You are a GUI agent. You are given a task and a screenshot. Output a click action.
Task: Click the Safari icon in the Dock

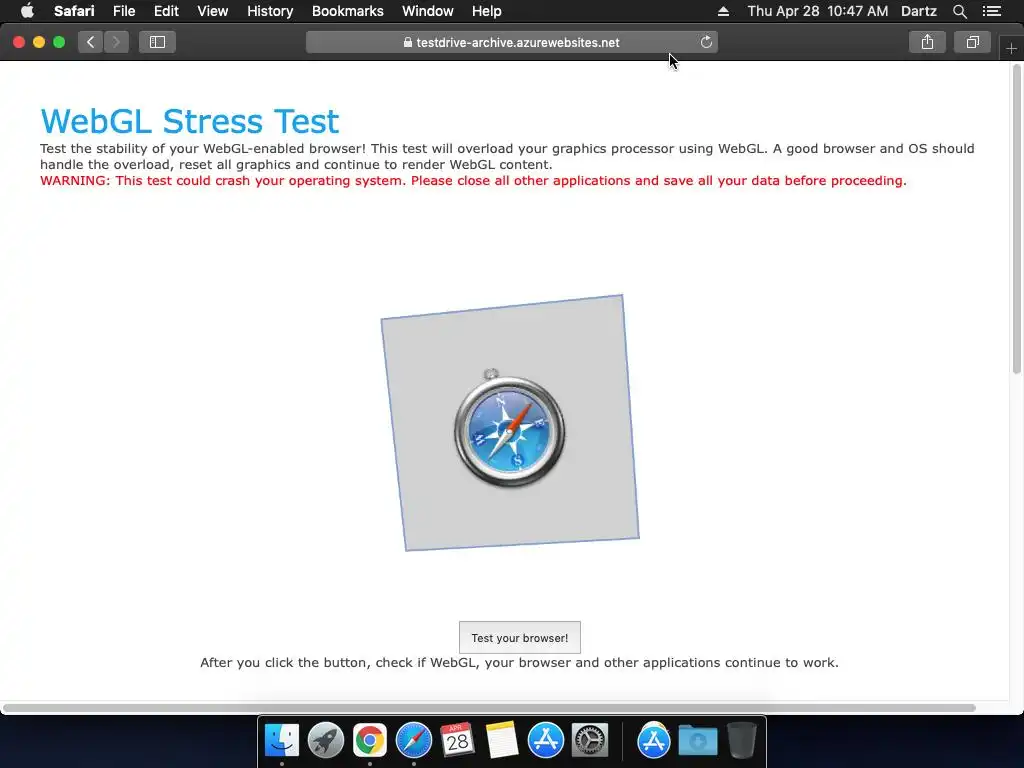[413, 740]
